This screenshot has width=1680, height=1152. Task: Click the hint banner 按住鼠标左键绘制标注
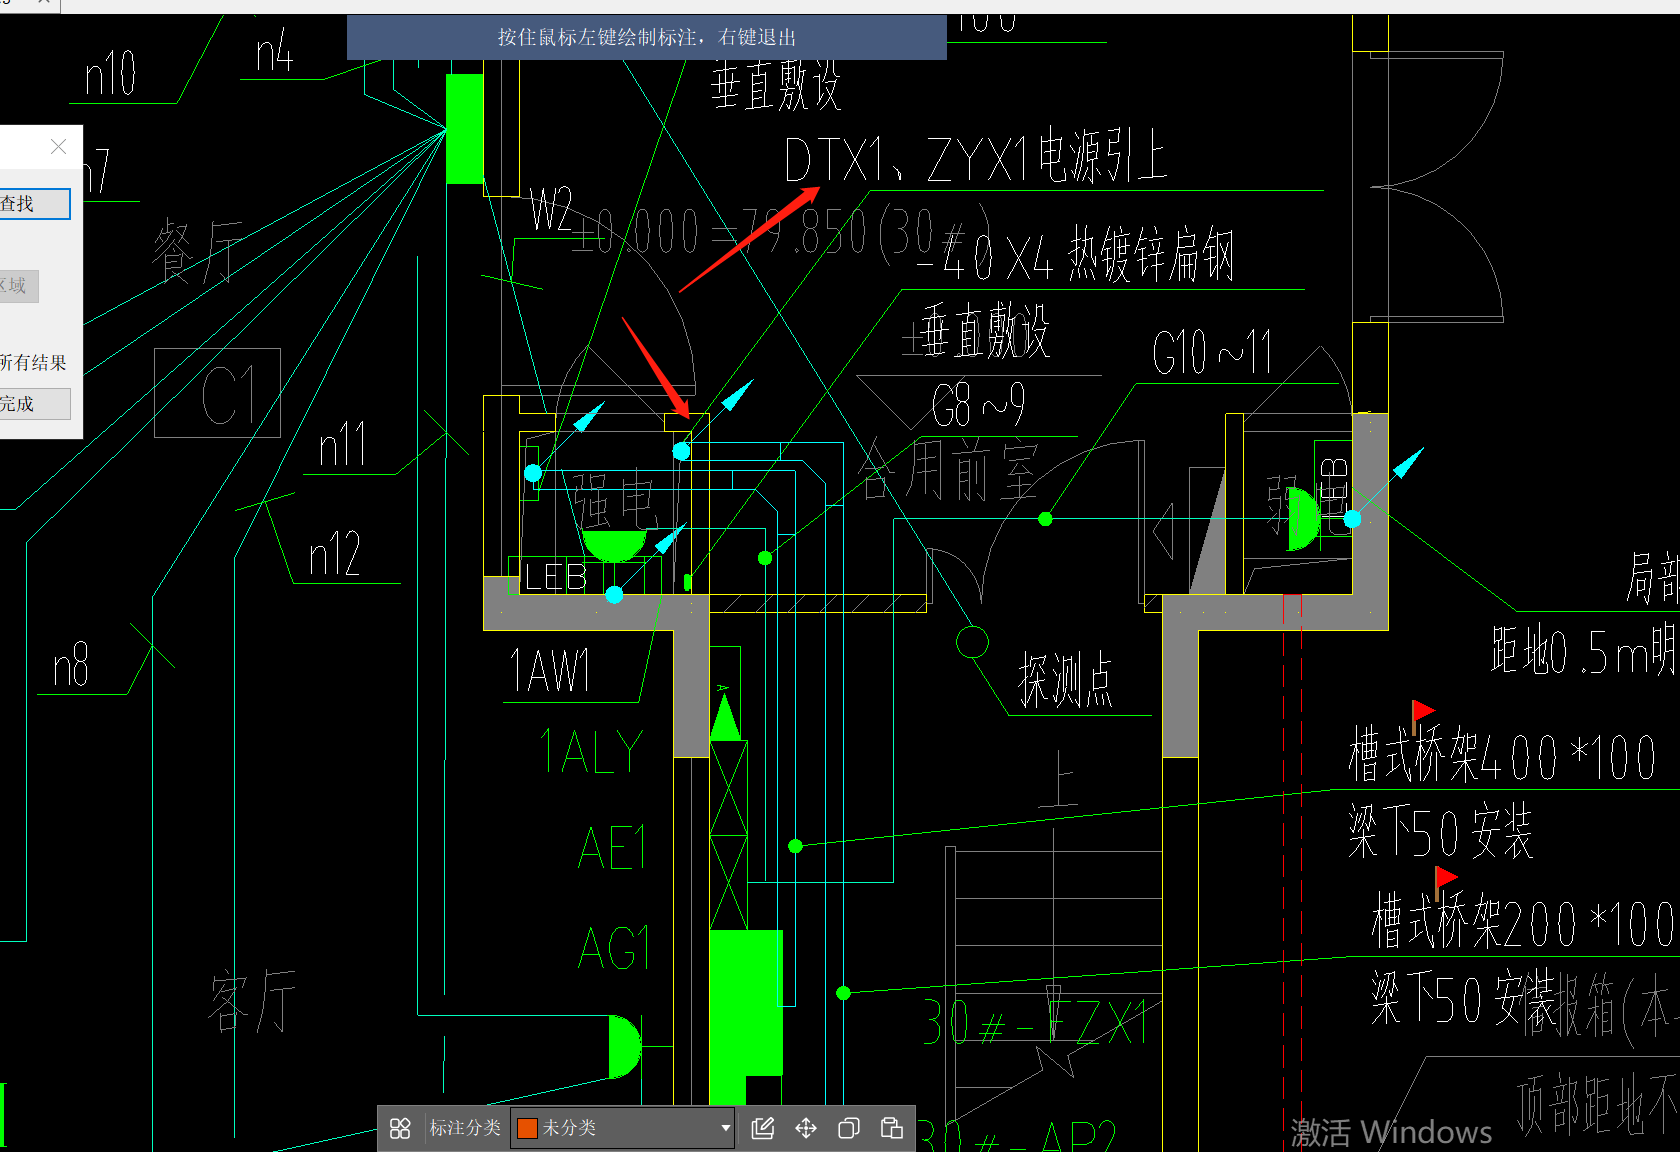coord(647,38)
